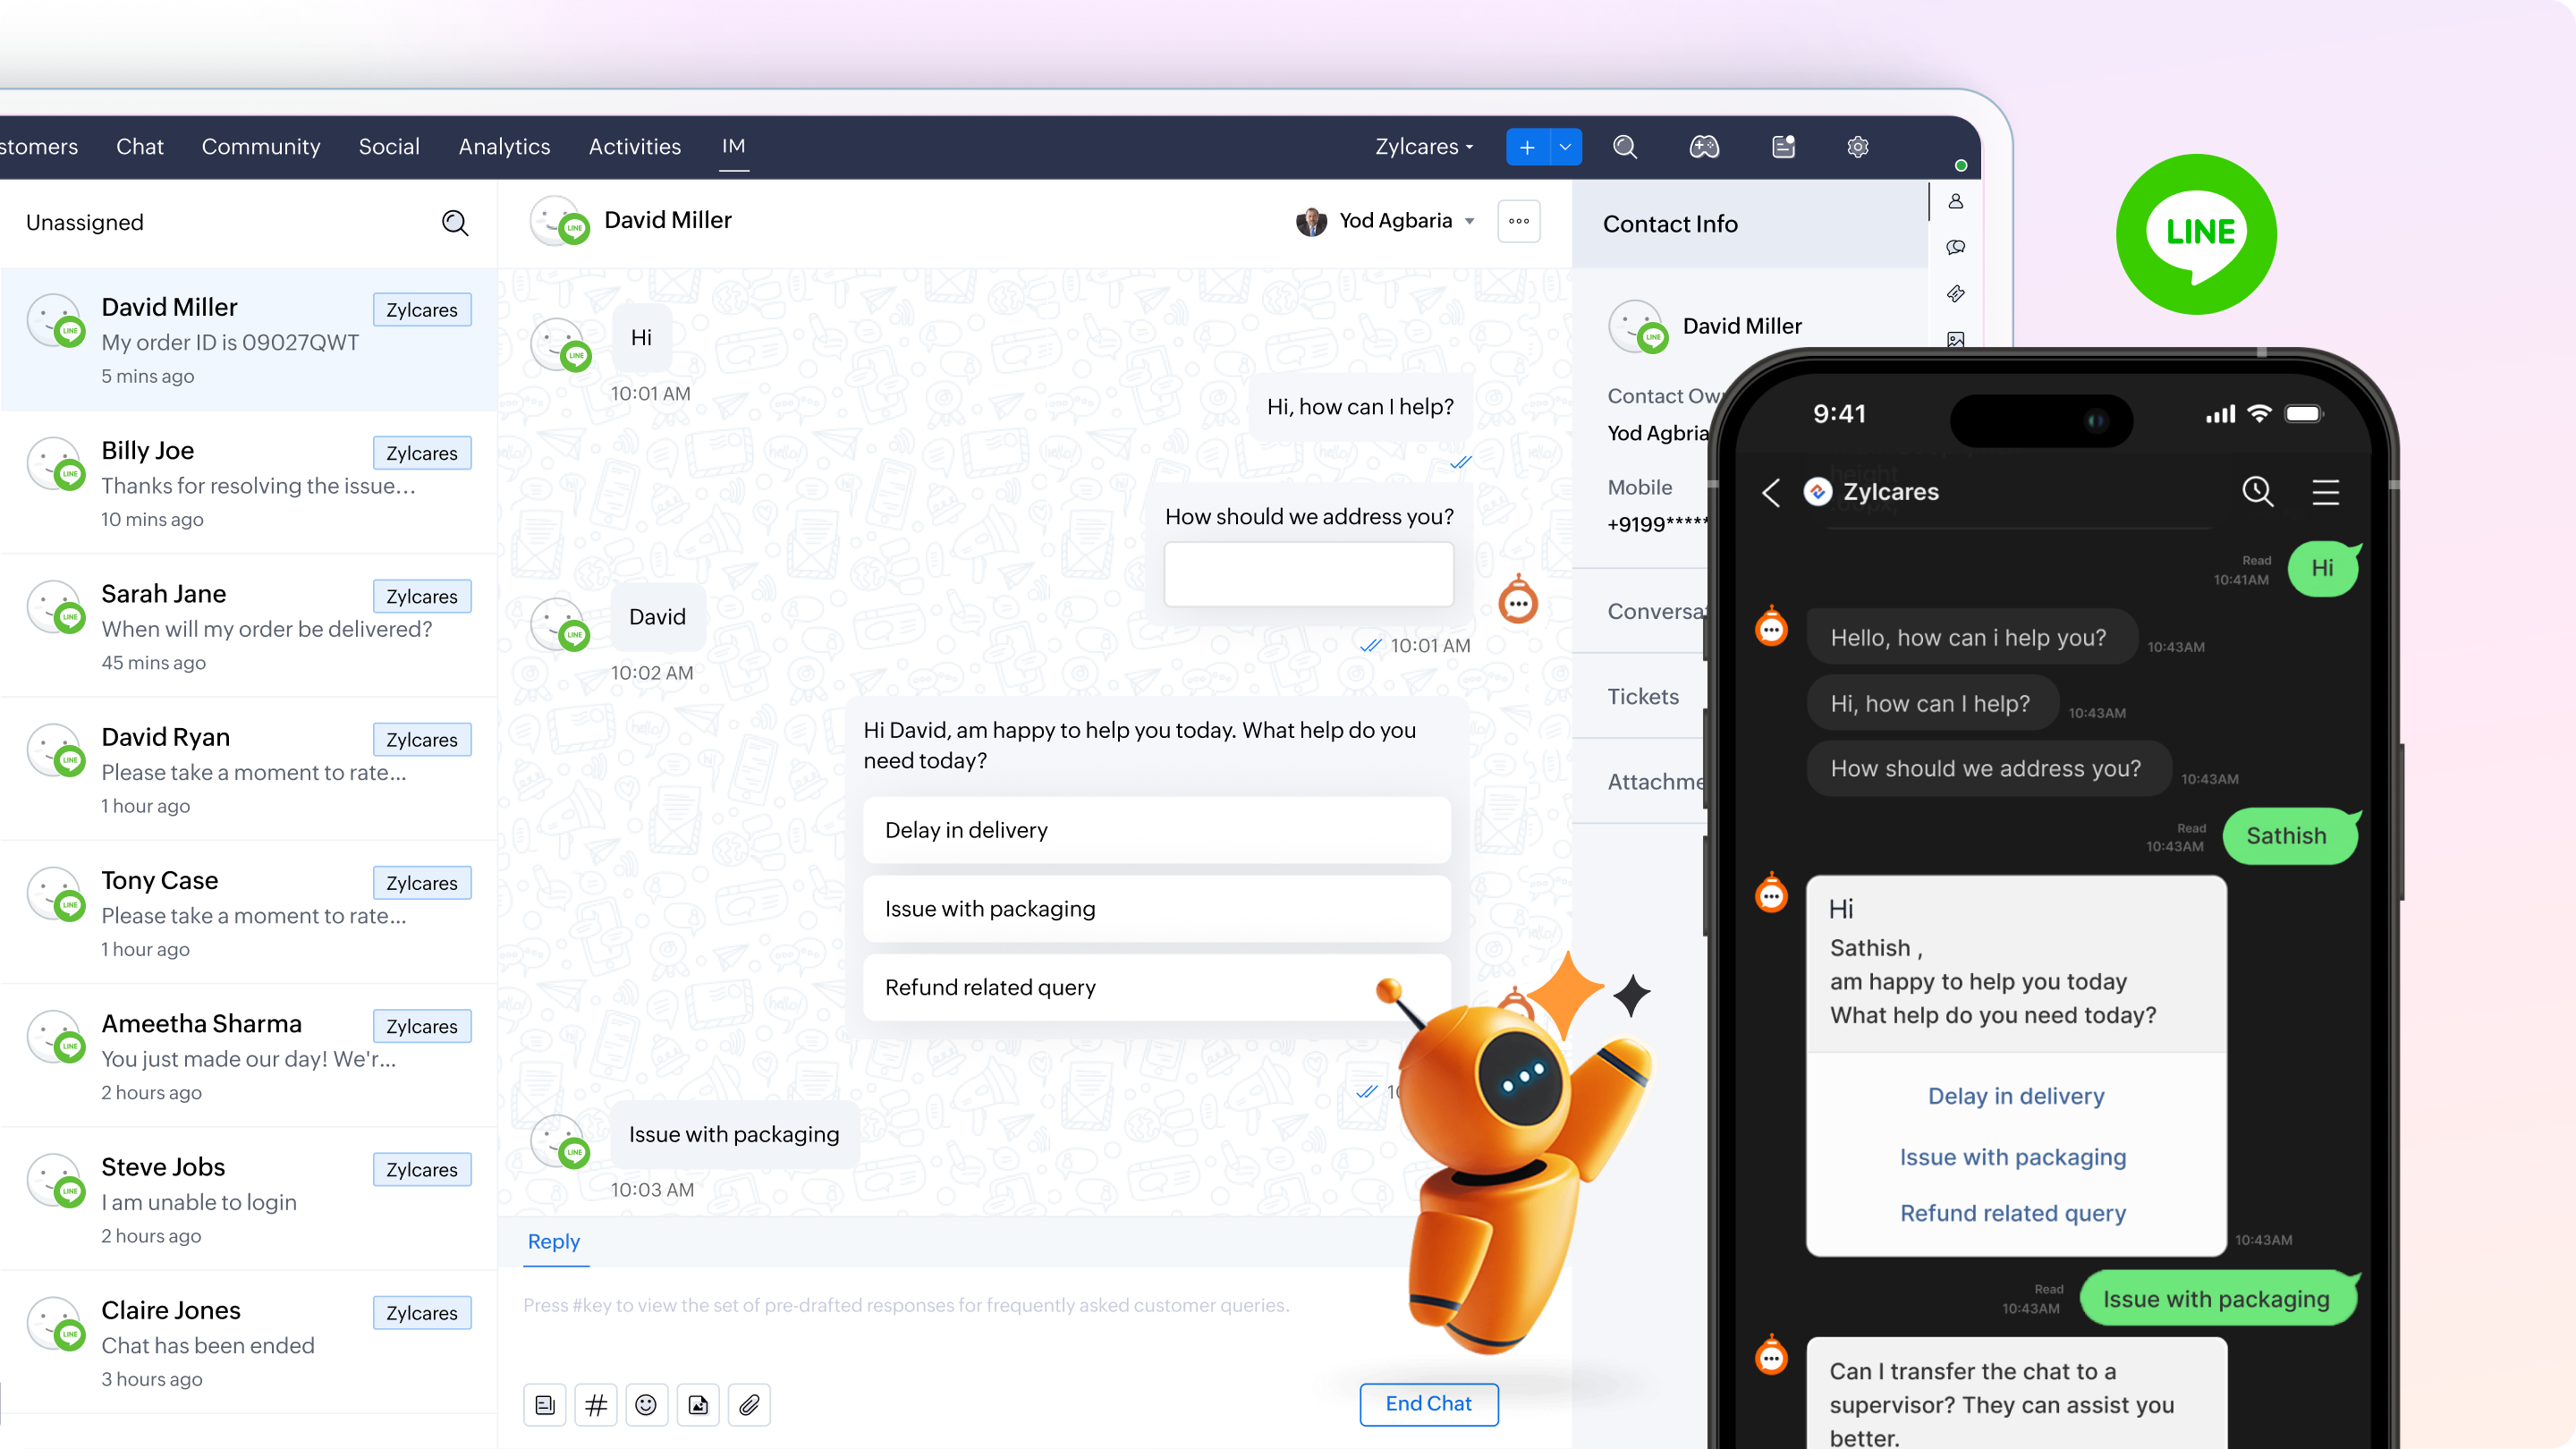Image resolution: width=2576 pixels, height=1449 pixels.
Task: Open the emoji picker in reply toolbar
Action: (646, 1405)
